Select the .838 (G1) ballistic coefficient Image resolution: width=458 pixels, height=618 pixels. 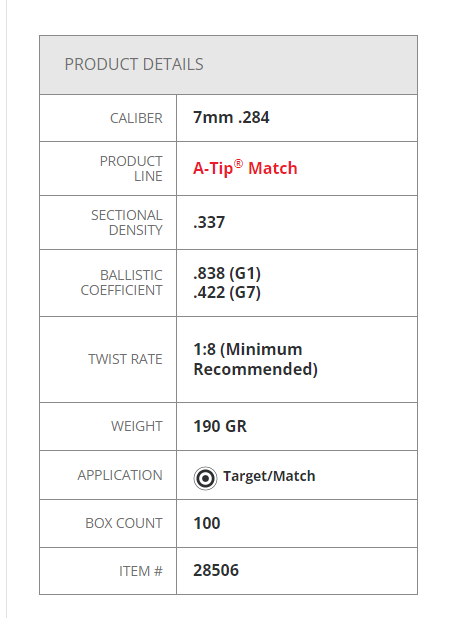[227, 273]
